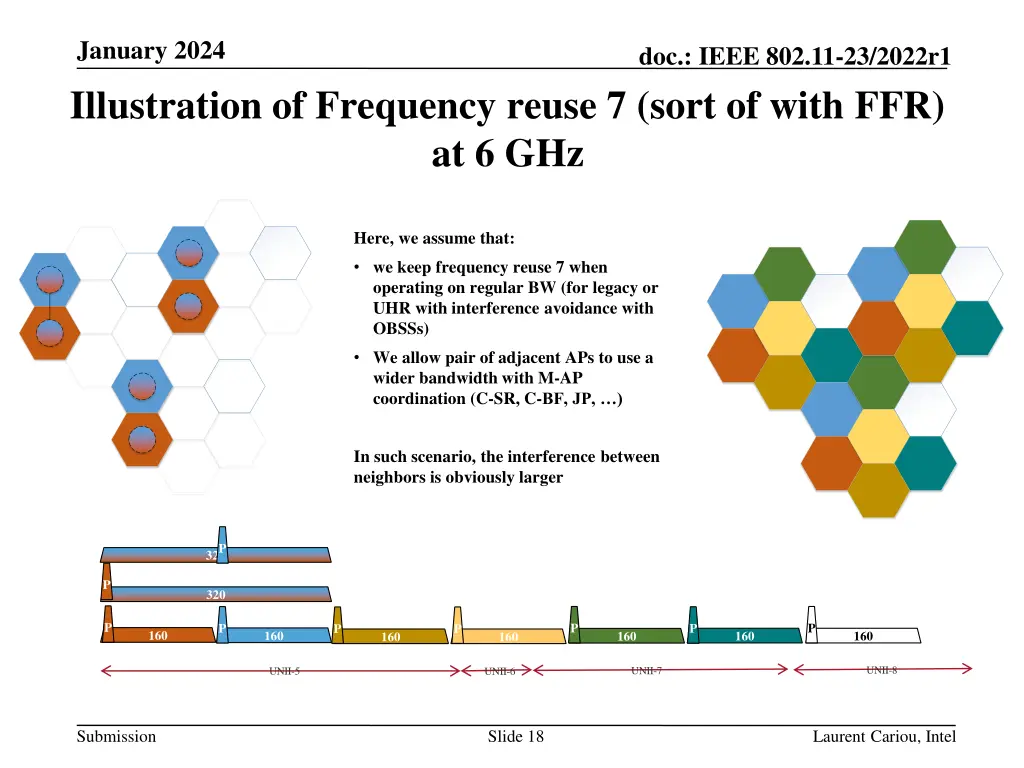Screen dimensions: 1024x768
Task: Select 'In such scenario, the interference between' sentence
Action: (506, 456)
